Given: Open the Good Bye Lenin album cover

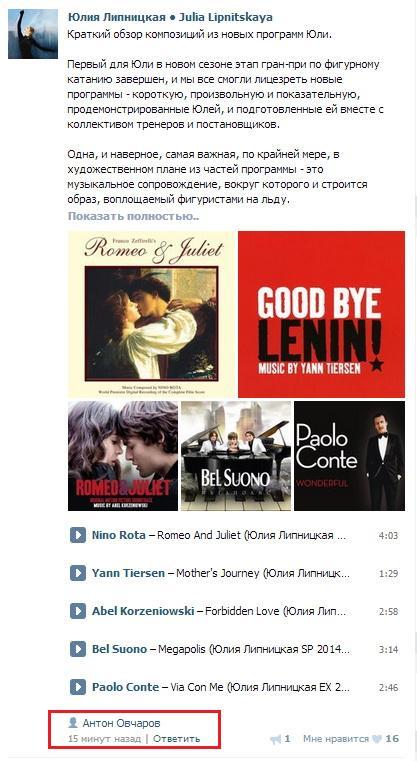Looking at the screenshot, I should 321,314.
